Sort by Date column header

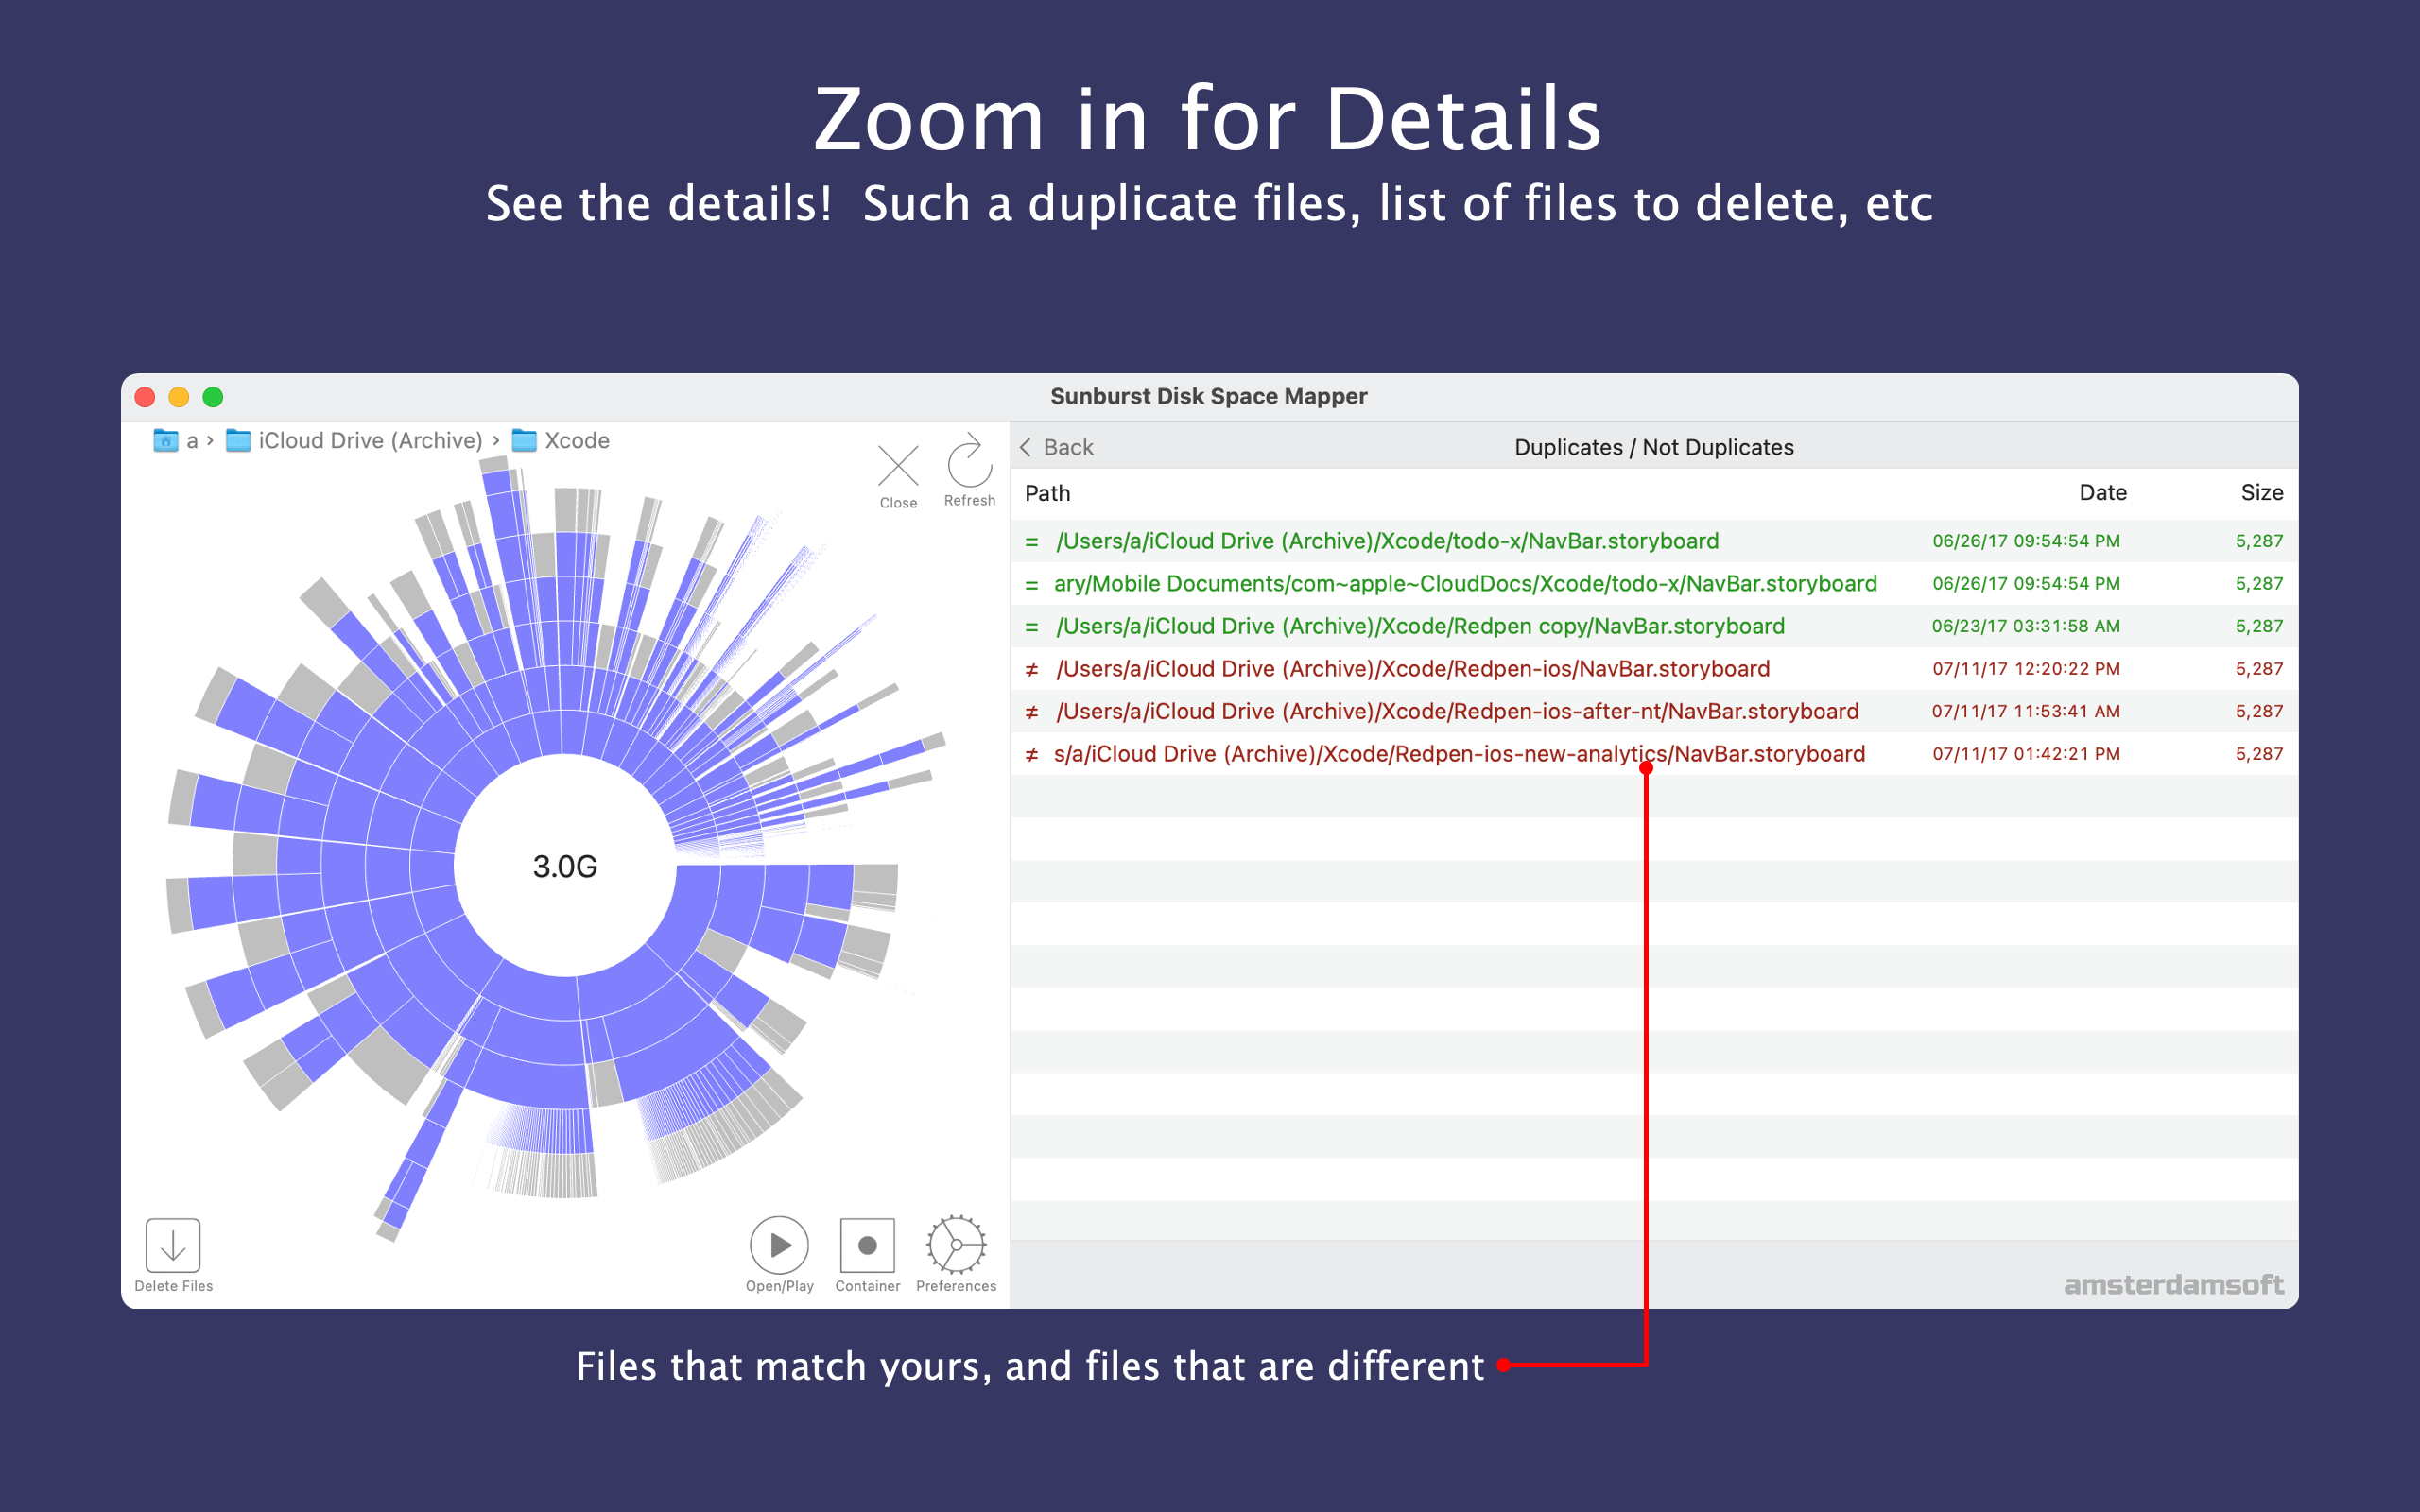coord(2103,493)
